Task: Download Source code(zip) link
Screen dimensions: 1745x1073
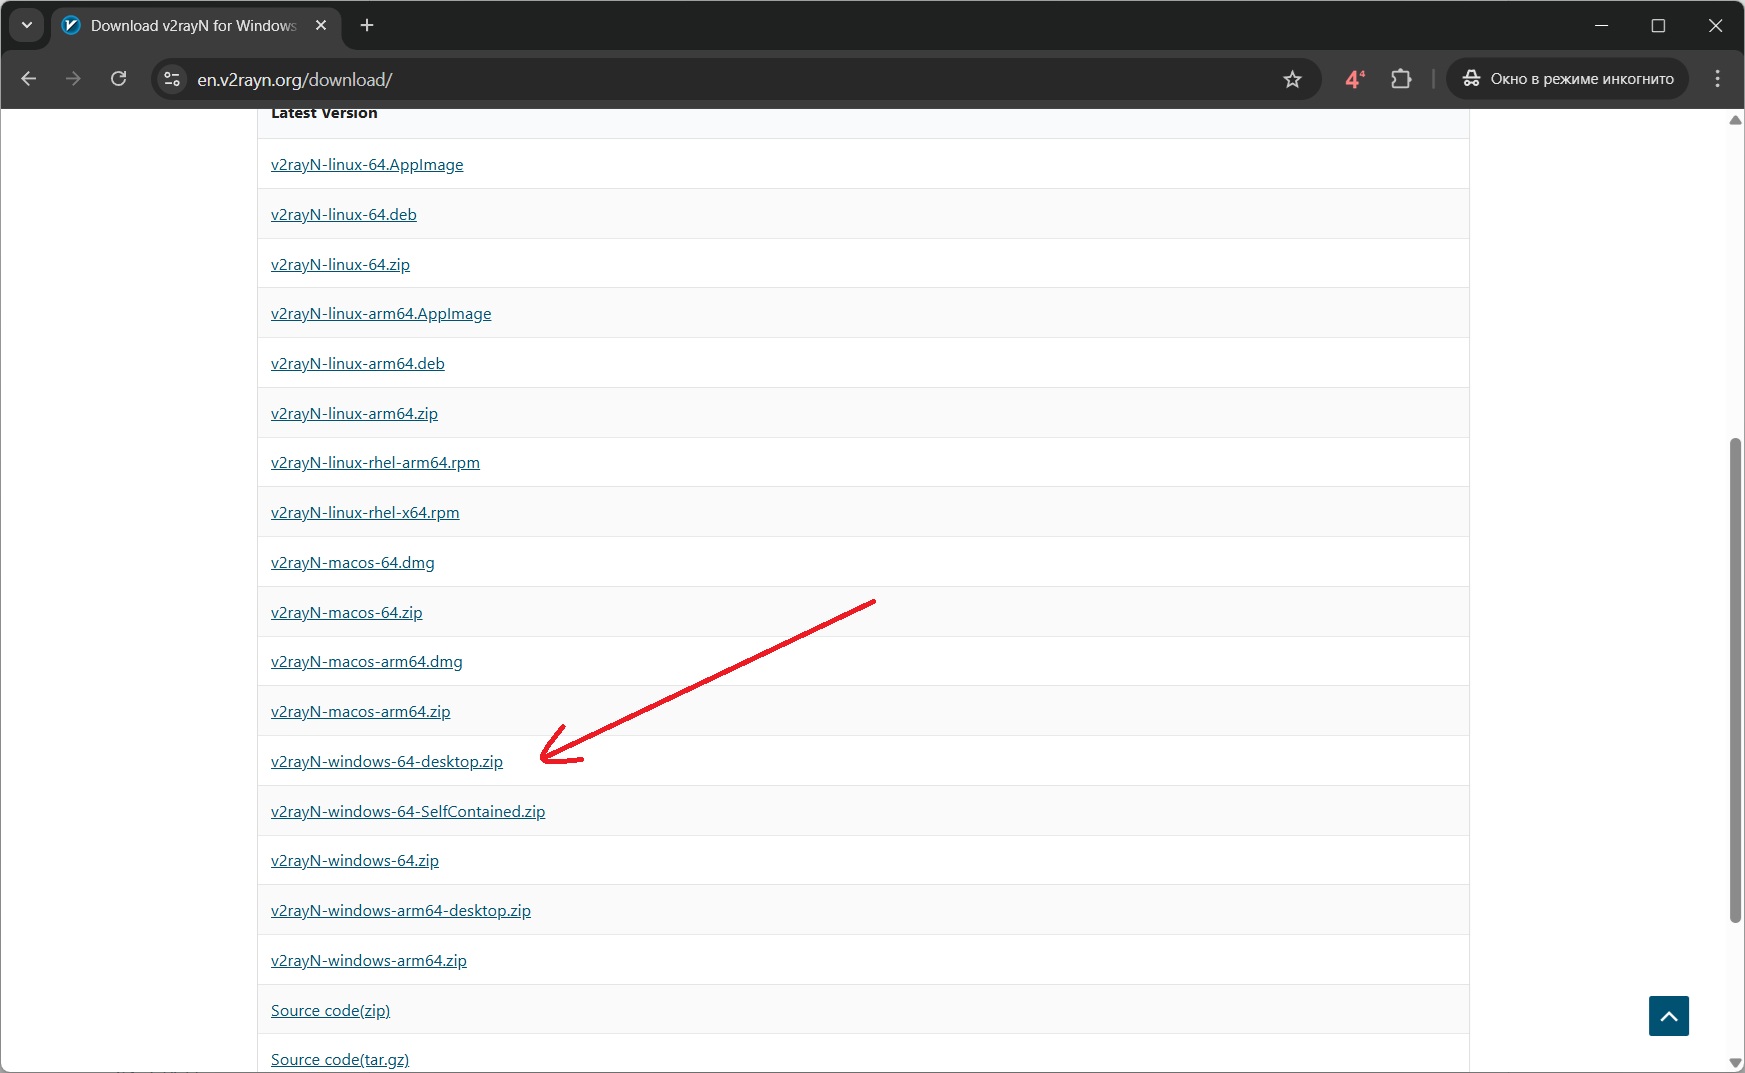Action: pos(330,1011)
